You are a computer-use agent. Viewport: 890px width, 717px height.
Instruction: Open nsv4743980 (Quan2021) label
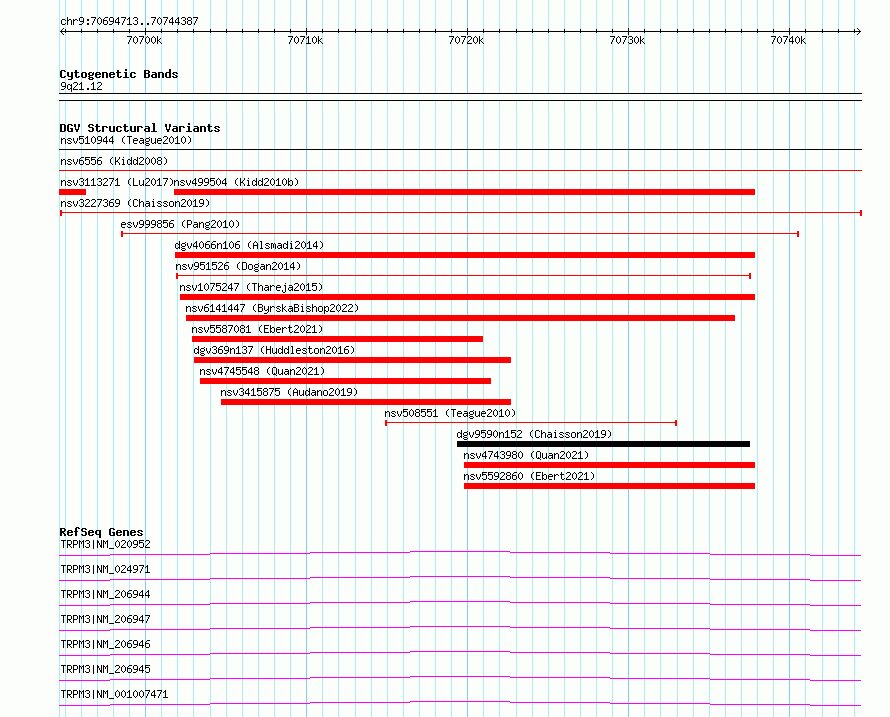pos(526,455)
